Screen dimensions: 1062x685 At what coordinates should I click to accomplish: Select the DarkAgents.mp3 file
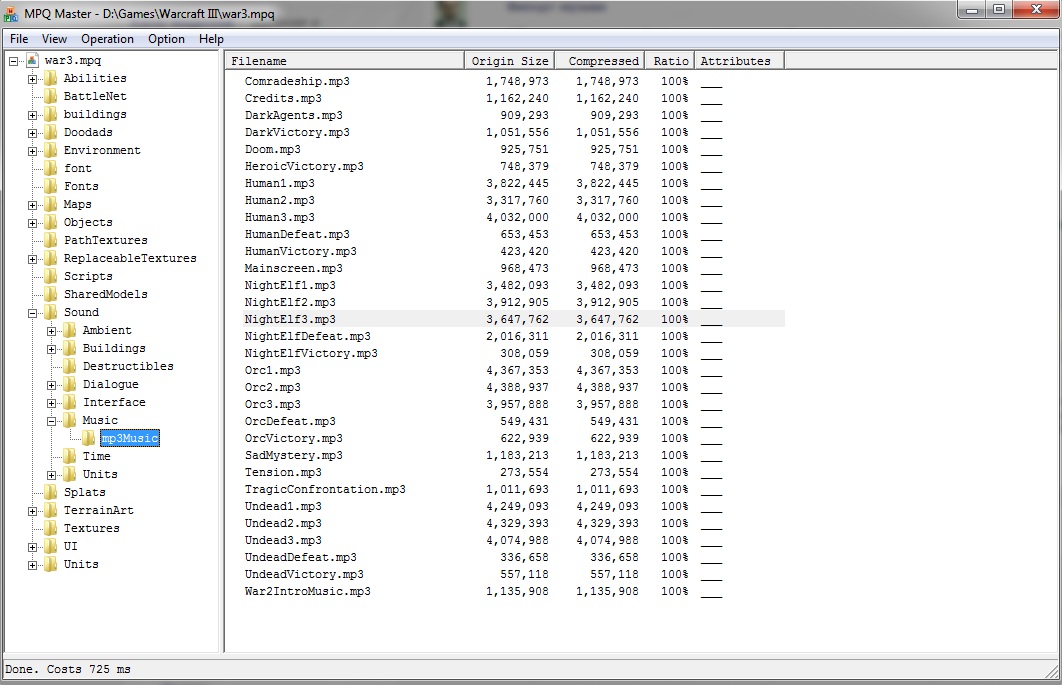(294, 115)
